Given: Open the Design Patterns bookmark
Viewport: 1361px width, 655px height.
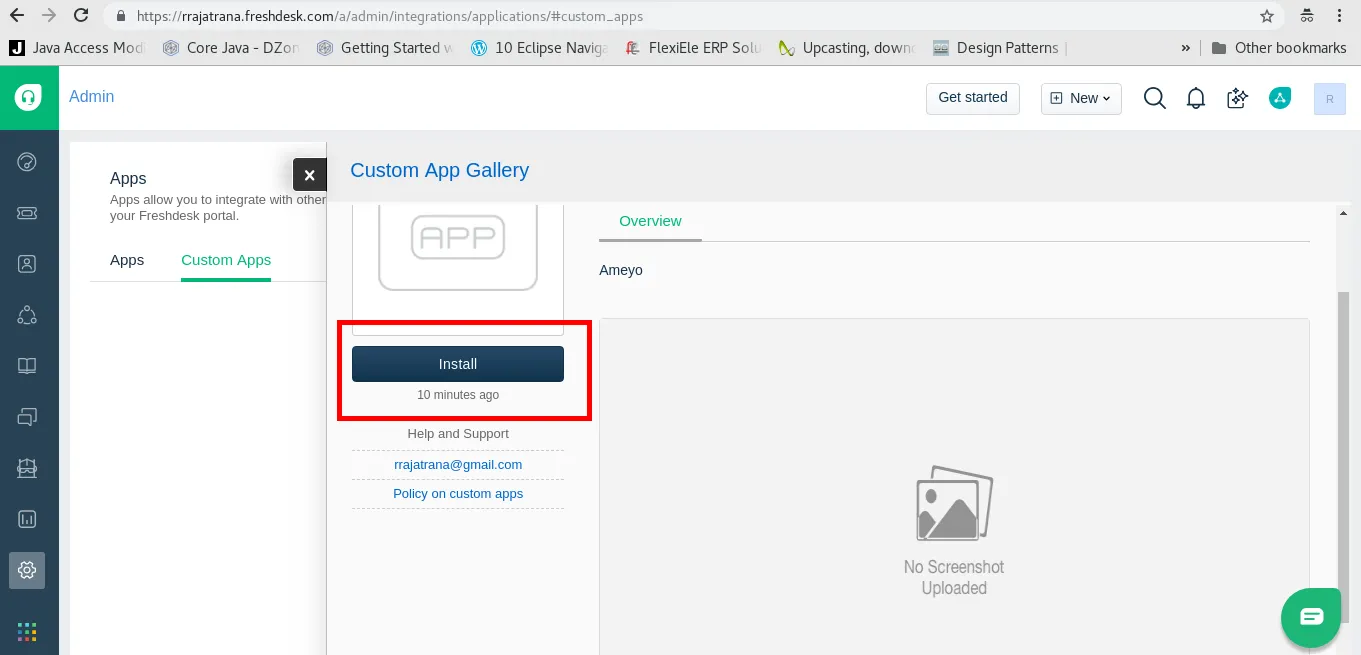Looking at the screenshot, I should click(995, 48).
